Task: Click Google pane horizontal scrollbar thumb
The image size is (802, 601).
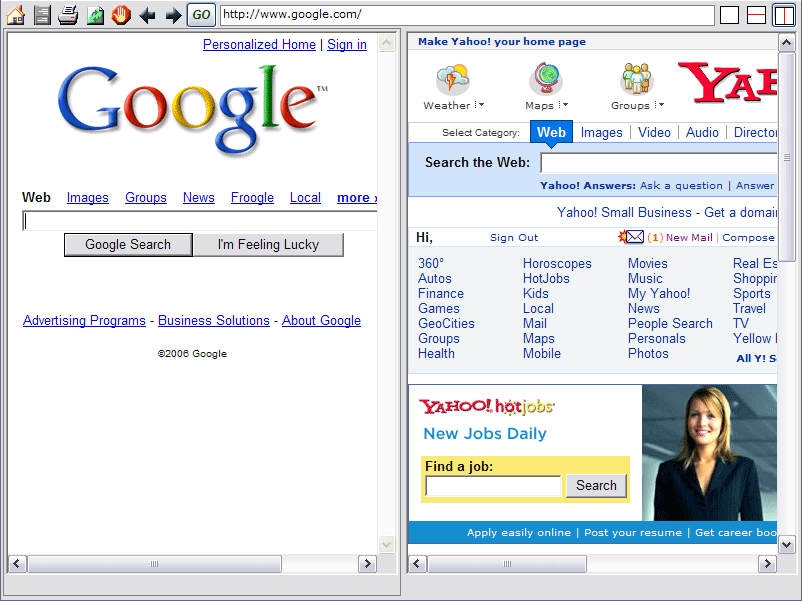Action: (154, 564)
